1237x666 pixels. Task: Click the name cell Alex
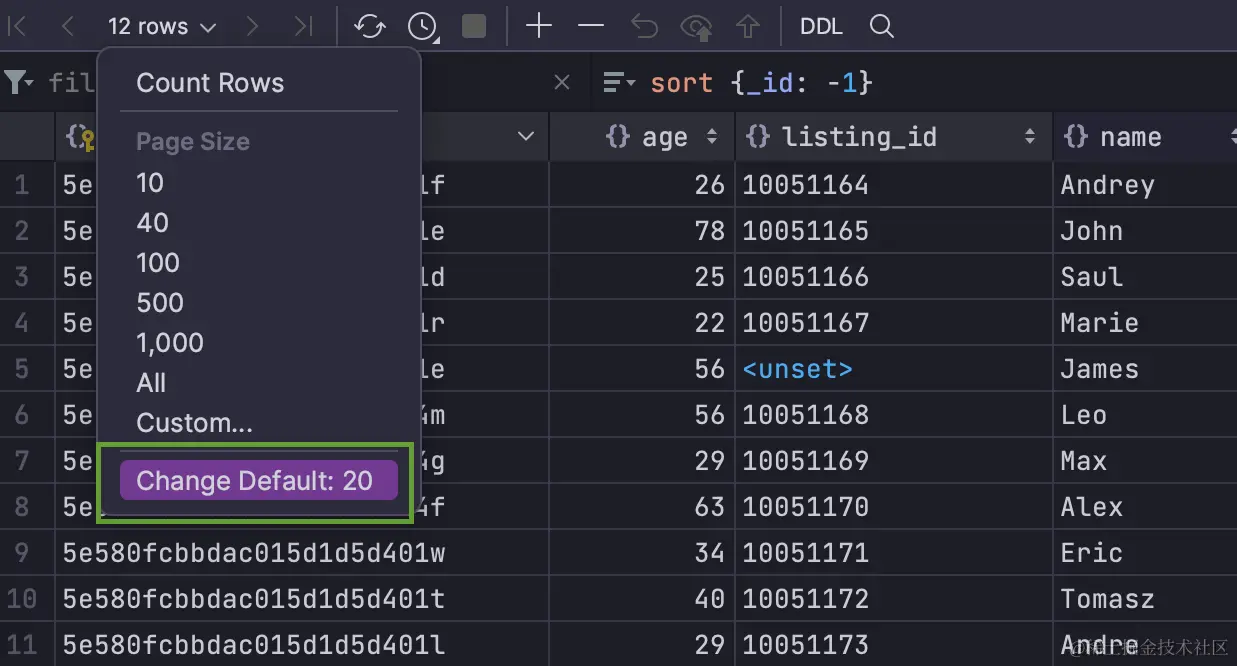tap(1145, 507)
